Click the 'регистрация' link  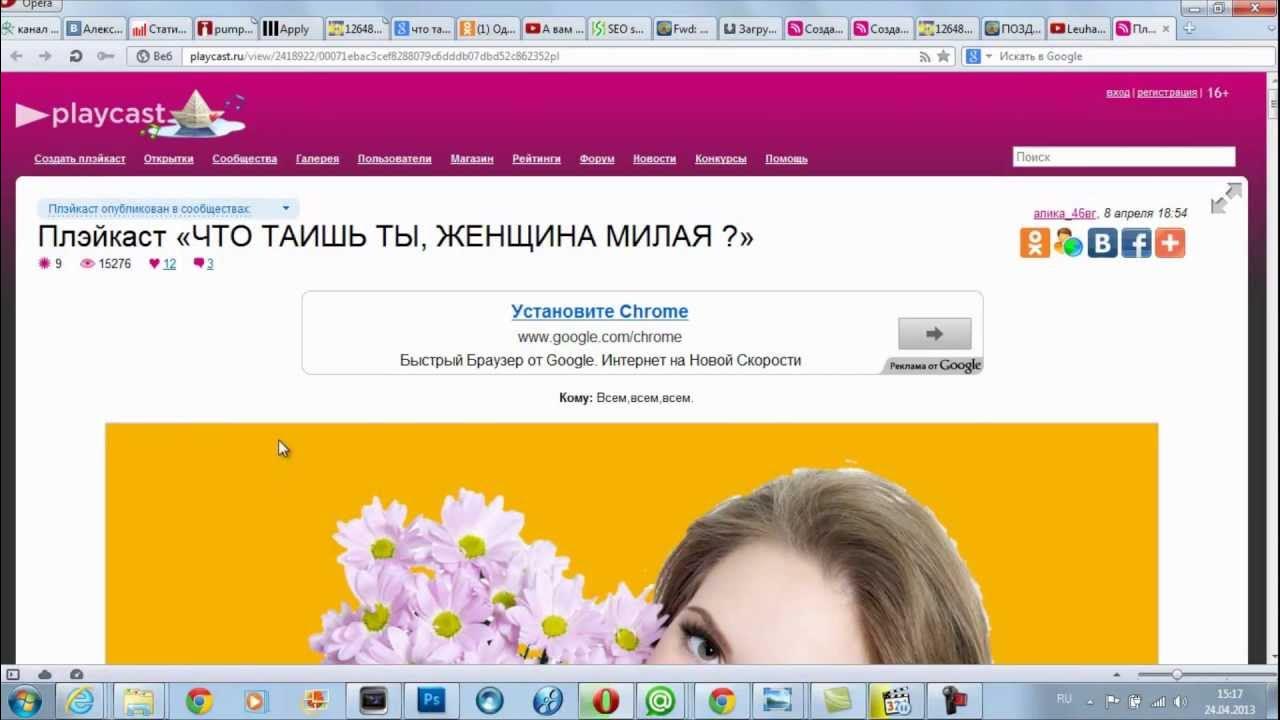[x=1167, y=93]
